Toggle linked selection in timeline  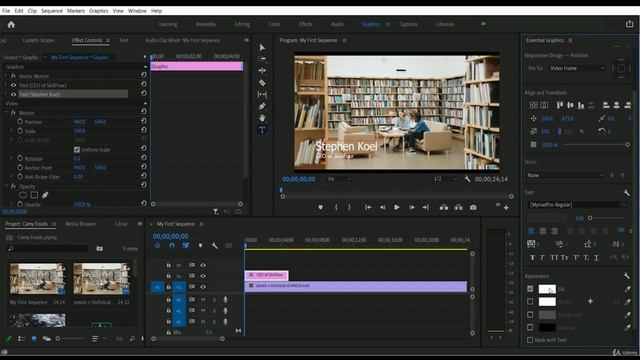pos(186,245)
